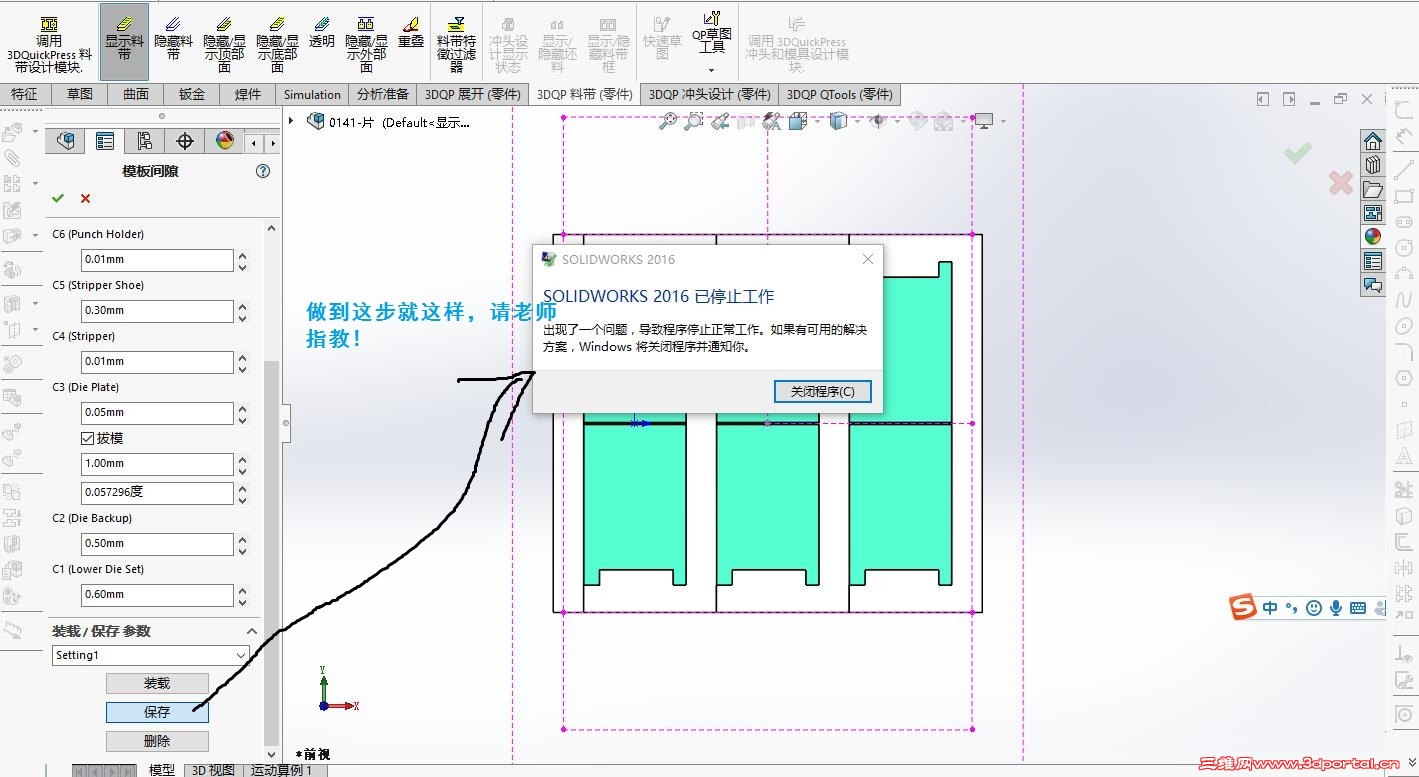
Task: Toggle Sogou 中 Chinese/English mode
Action: tap(1270, 607)
